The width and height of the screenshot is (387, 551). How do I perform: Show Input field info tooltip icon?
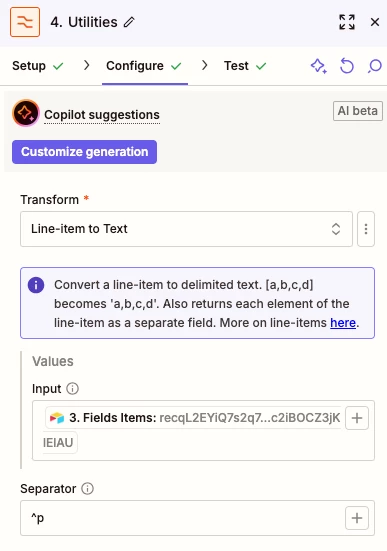click(x=73, y=389)
